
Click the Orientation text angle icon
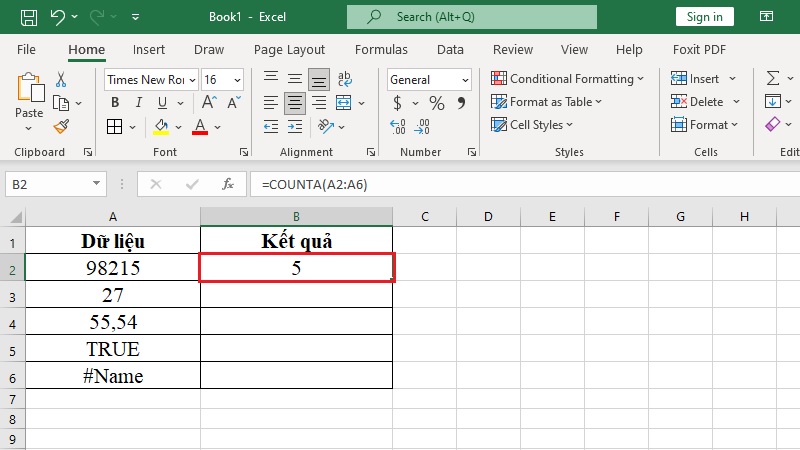pyautogui.click(x=326, y=126)
